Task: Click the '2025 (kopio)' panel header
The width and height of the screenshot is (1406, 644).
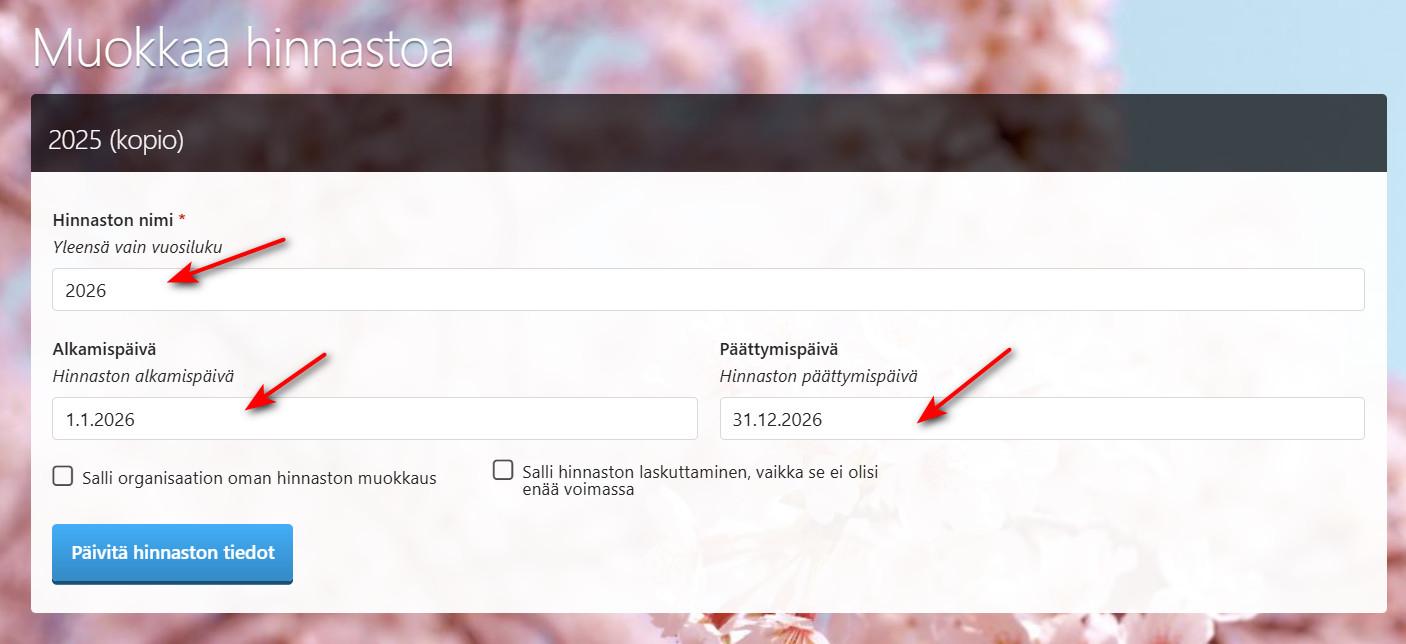Action: tap(709, 133)
